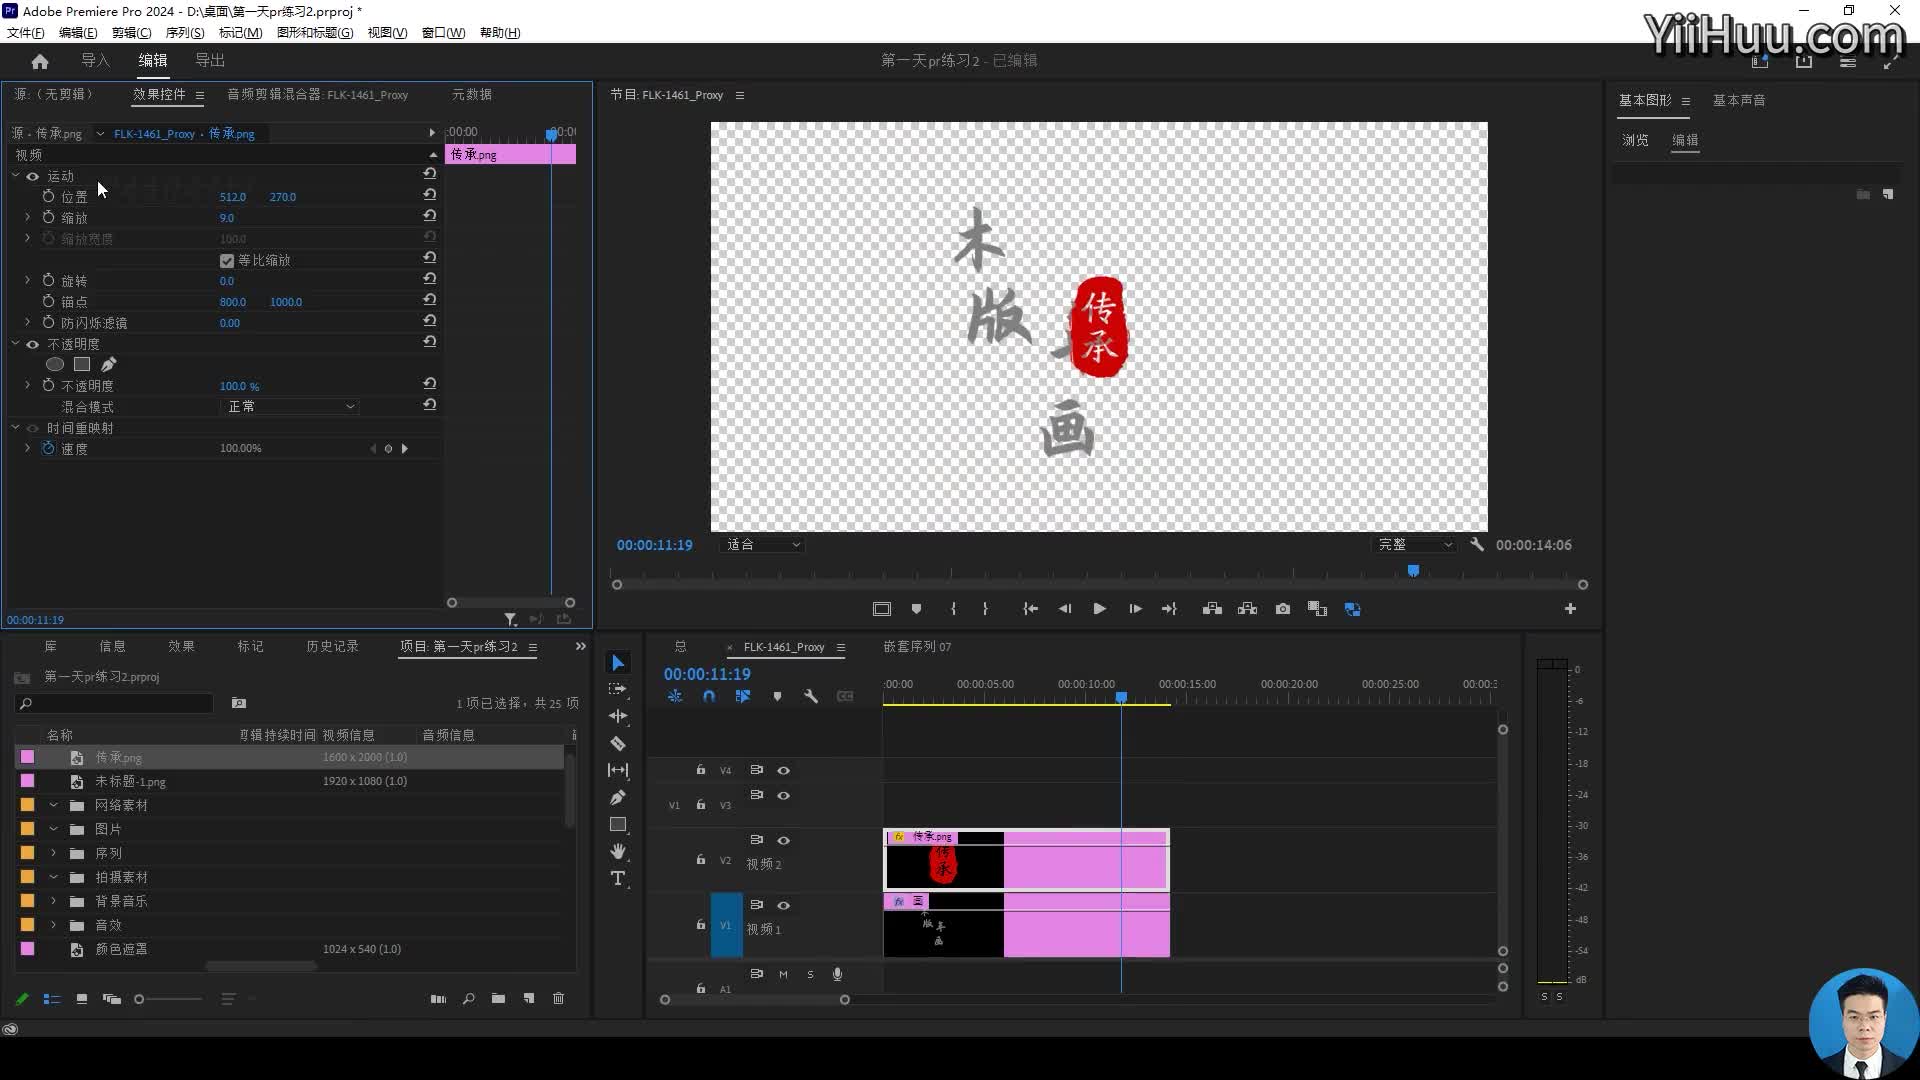1920x1080 pixels.
Task: Toggle V4 track output eye
Action: 784,770
